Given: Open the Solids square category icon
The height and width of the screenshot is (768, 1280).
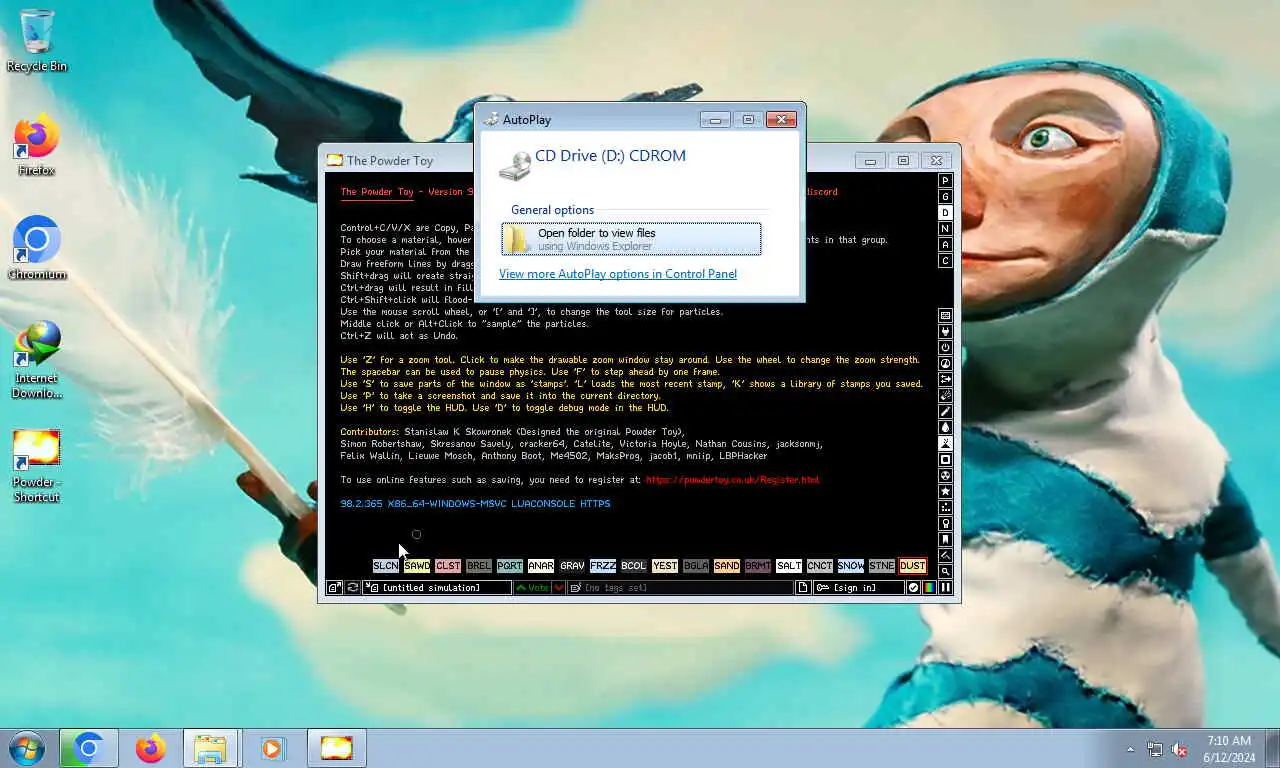Looking at the screenshot, I should coord(945,459).
